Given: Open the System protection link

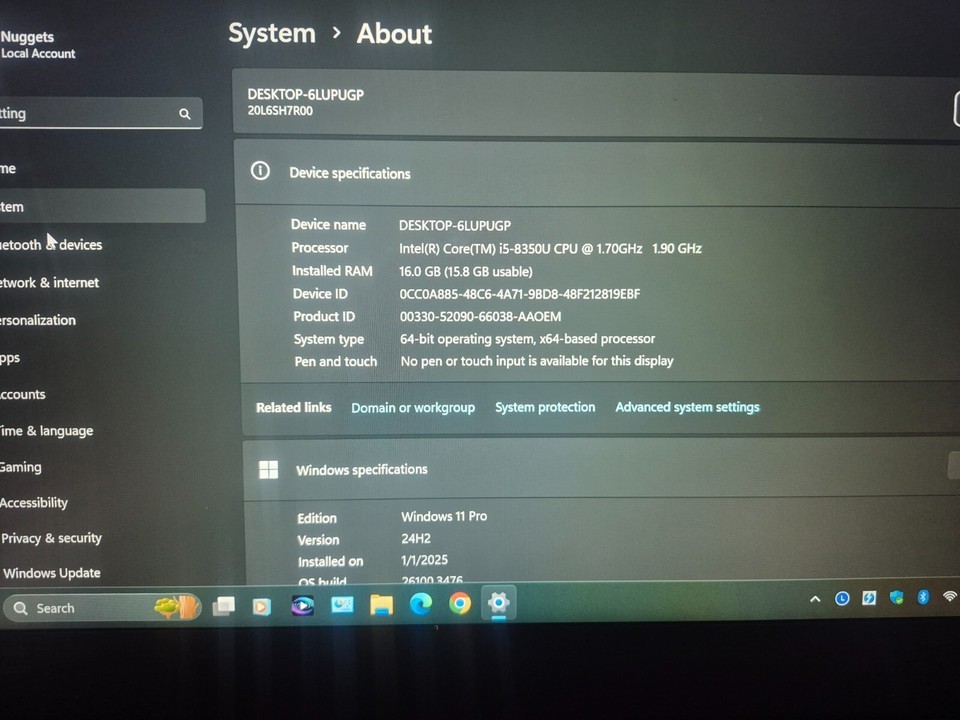Looking at the screenshot, I should coord(545,407).
